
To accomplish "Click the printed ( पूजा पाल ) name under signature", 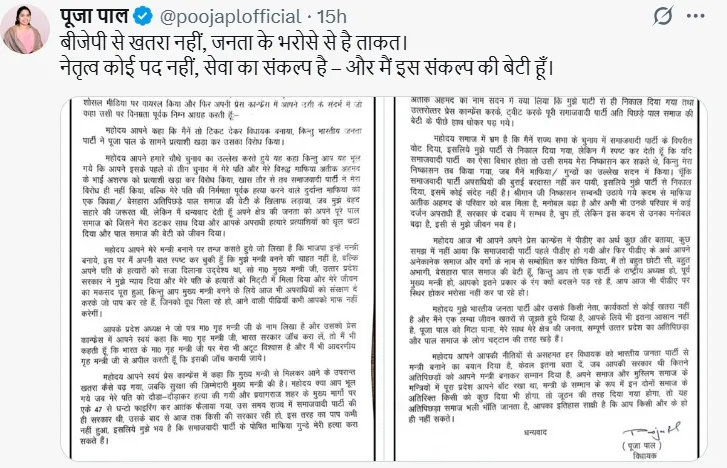I will pos(642,446).
